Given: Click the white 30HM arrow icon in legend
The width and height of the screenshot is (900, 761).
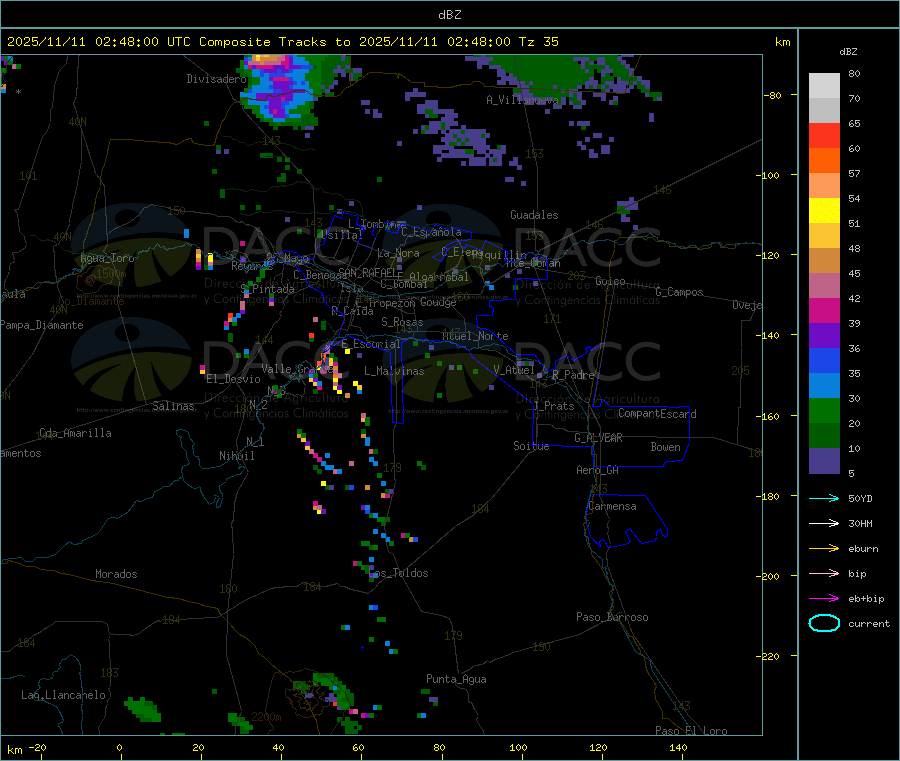Looking at the screenshot, I should coord(824,523).
